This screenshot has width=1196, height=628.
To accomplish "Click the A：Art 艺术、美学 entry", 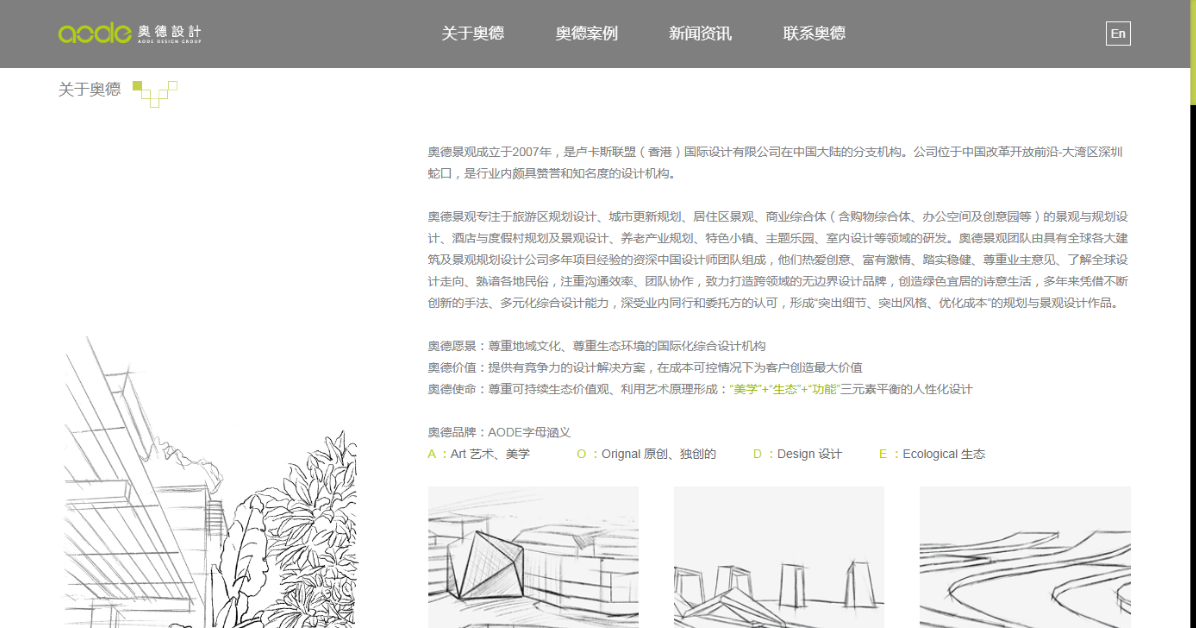I will pyautogui.click(x=478, y=453).
